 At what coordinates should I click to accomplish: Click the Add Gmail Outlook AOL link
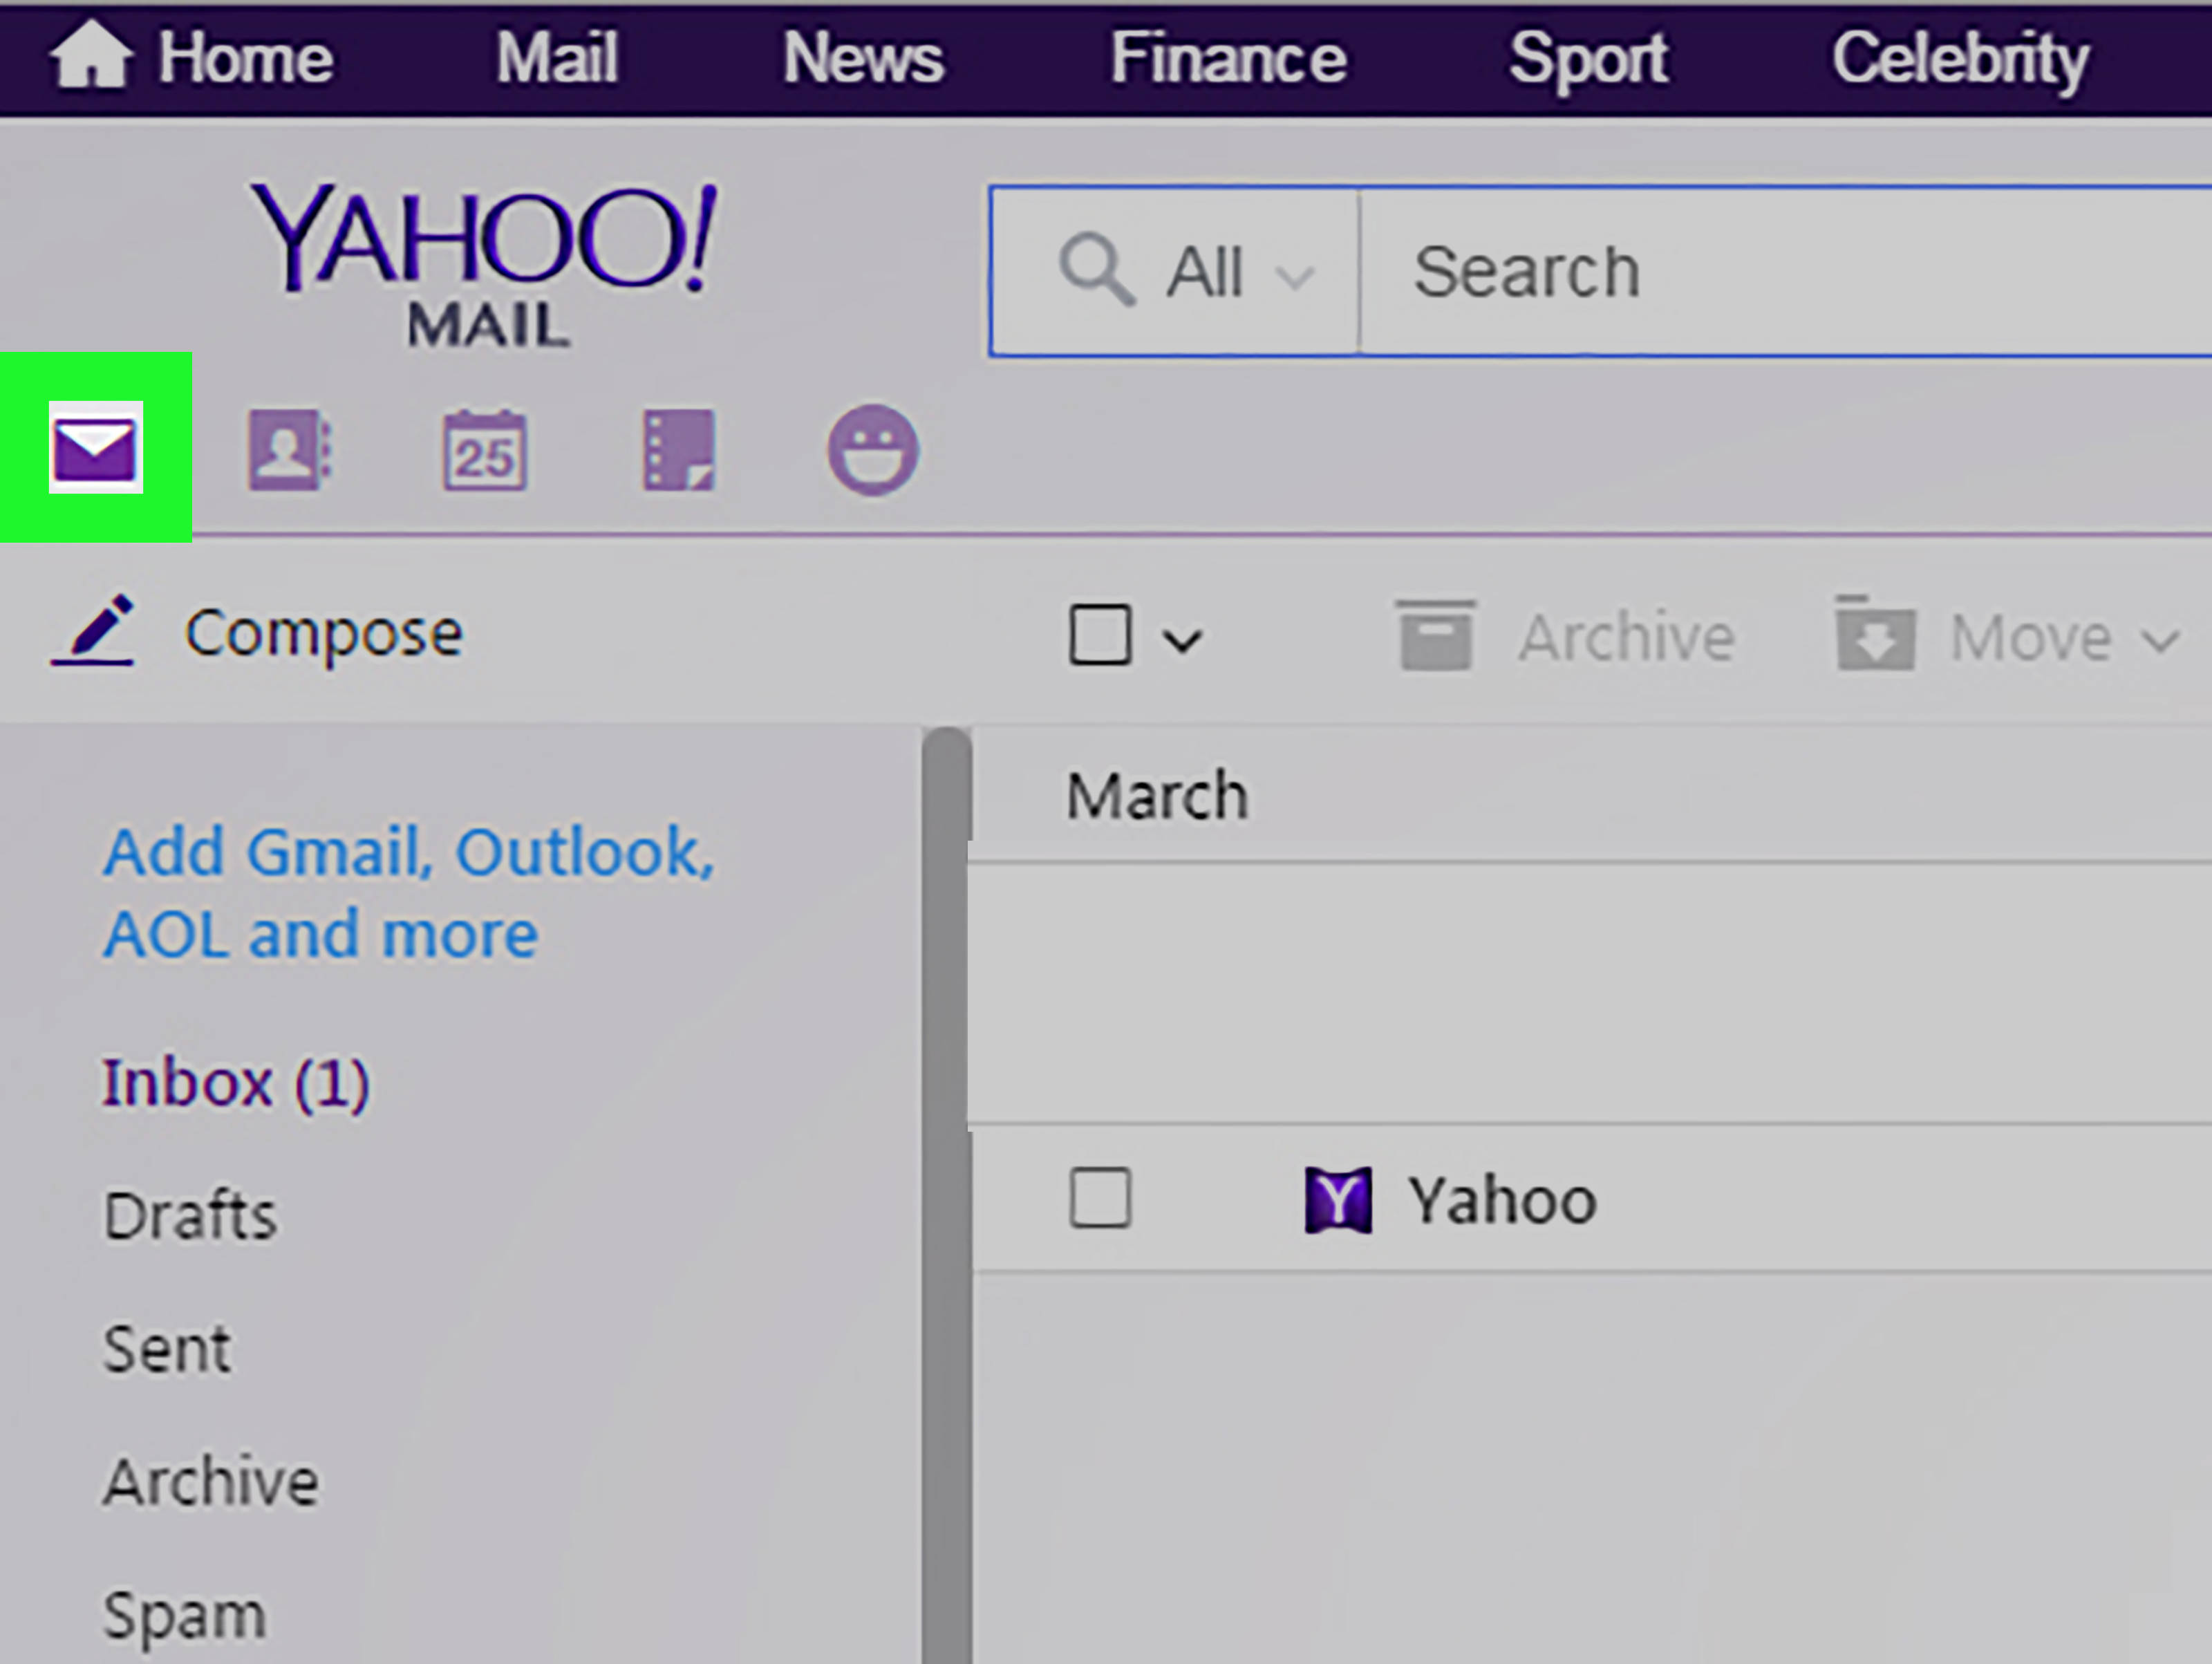pyautogui.click(x=409, y=890)
